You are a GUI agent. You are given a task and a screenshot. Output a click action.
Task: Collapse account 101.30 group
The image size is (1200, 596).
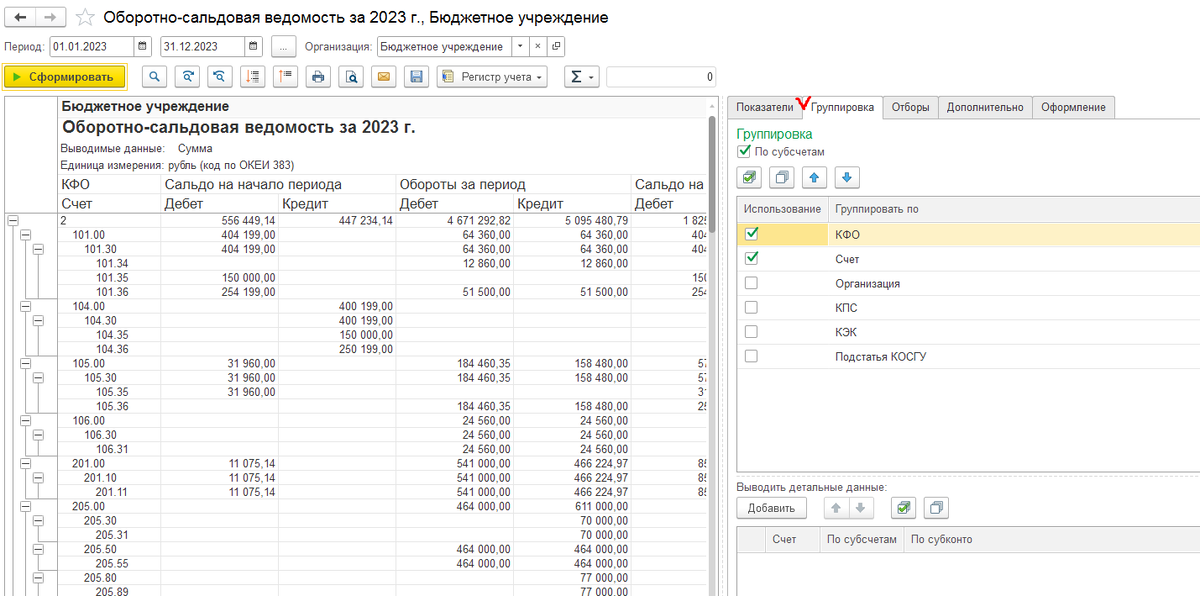point(38,249)
